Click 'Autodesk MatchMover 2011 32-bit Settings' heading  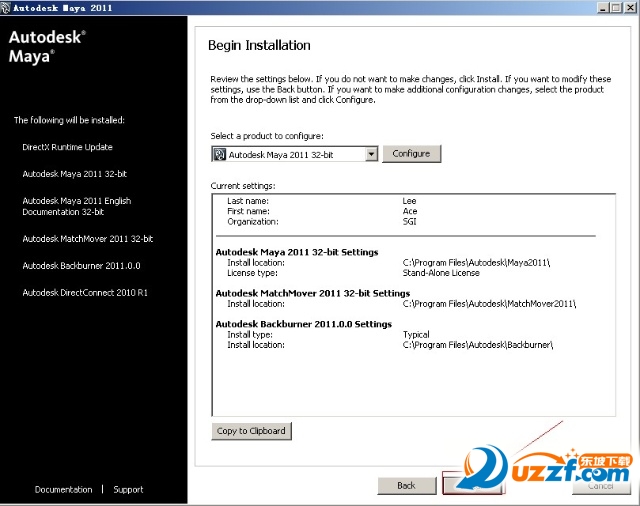313,293
